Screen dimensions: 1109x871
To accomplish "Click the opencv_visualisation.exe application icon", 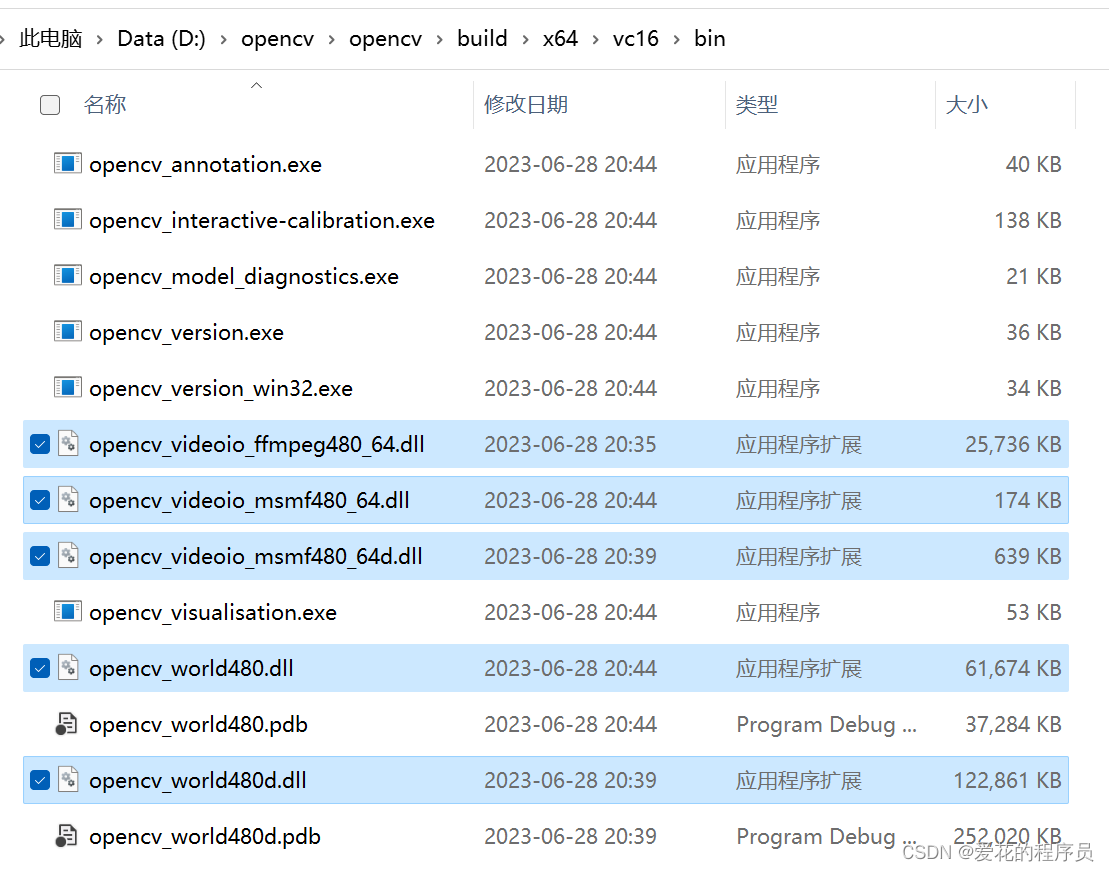I will (66, 611).
